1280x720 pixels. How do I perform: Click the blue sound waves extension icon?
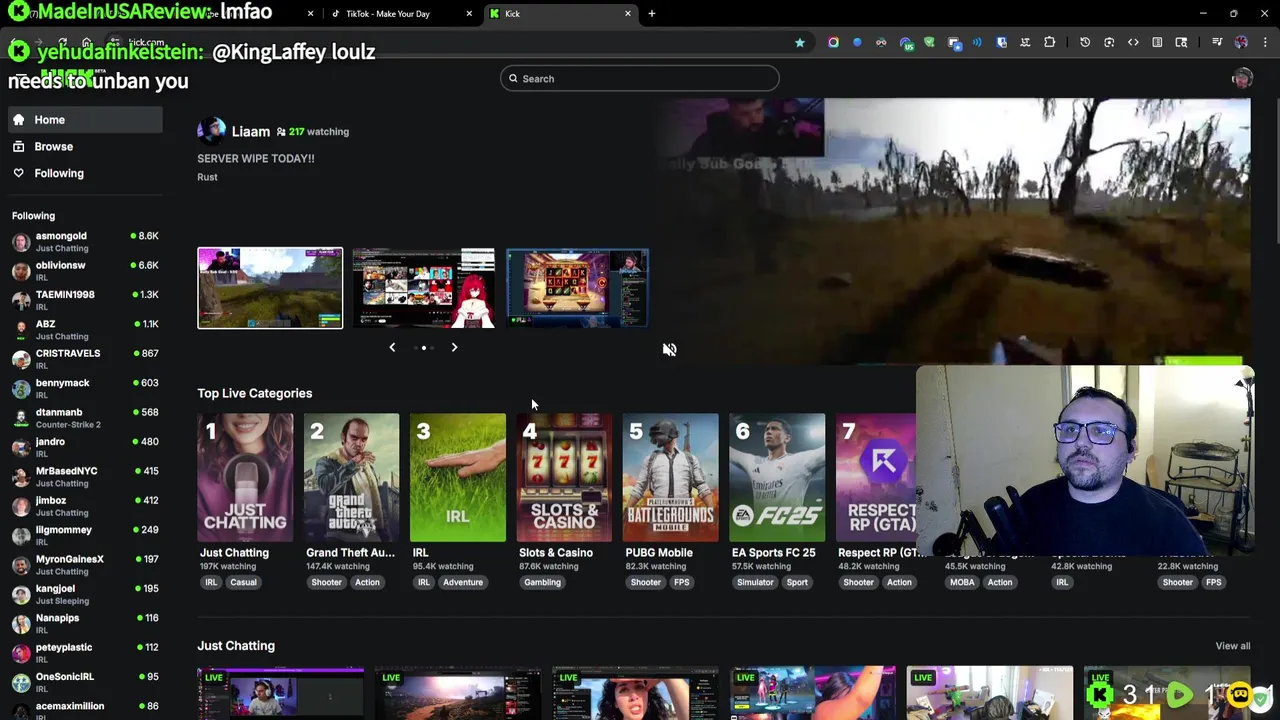[977, 43]
